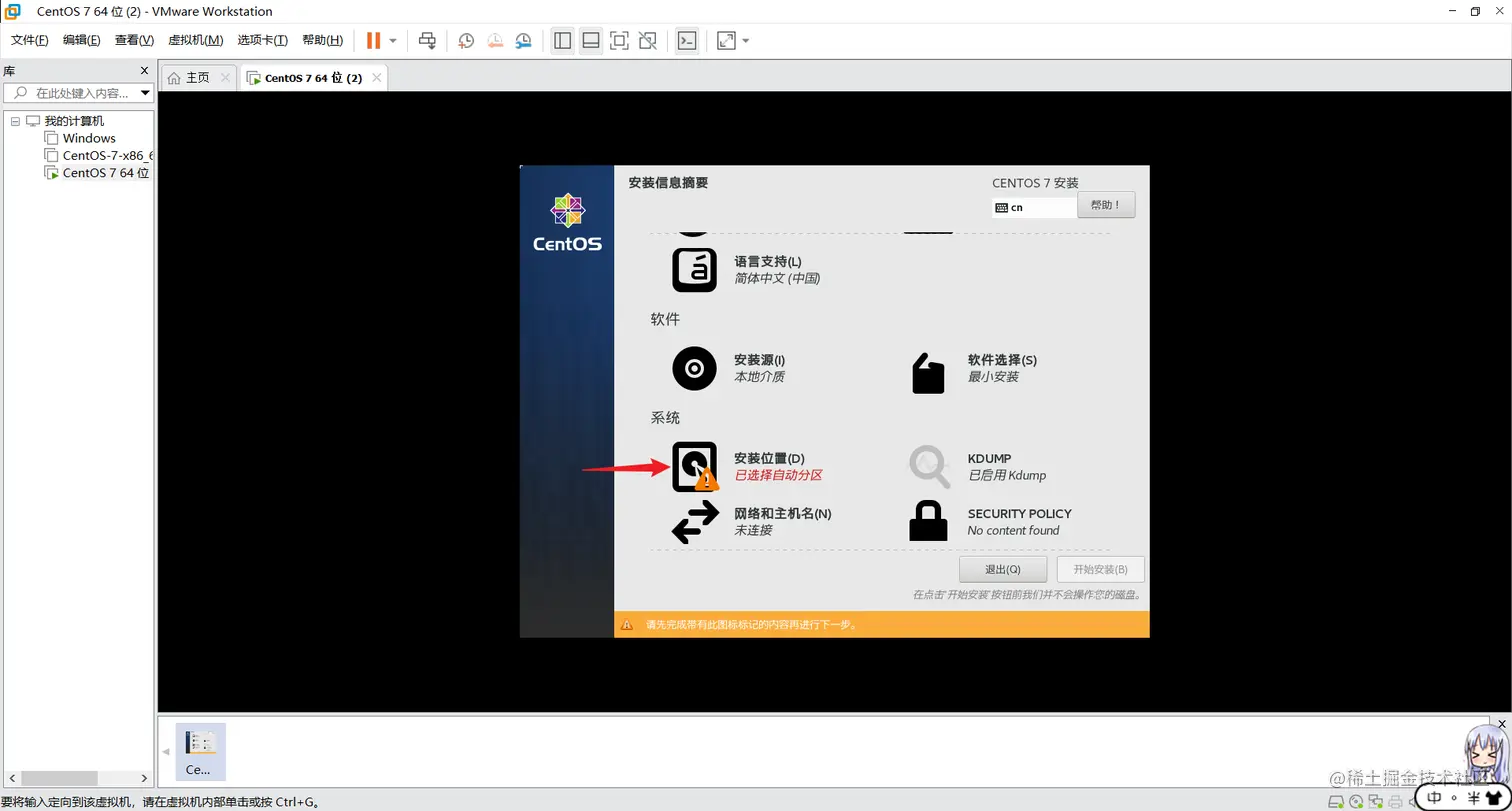
Task: Open 软件选择(S) software selection icon
Action: (x=928, y=372)
